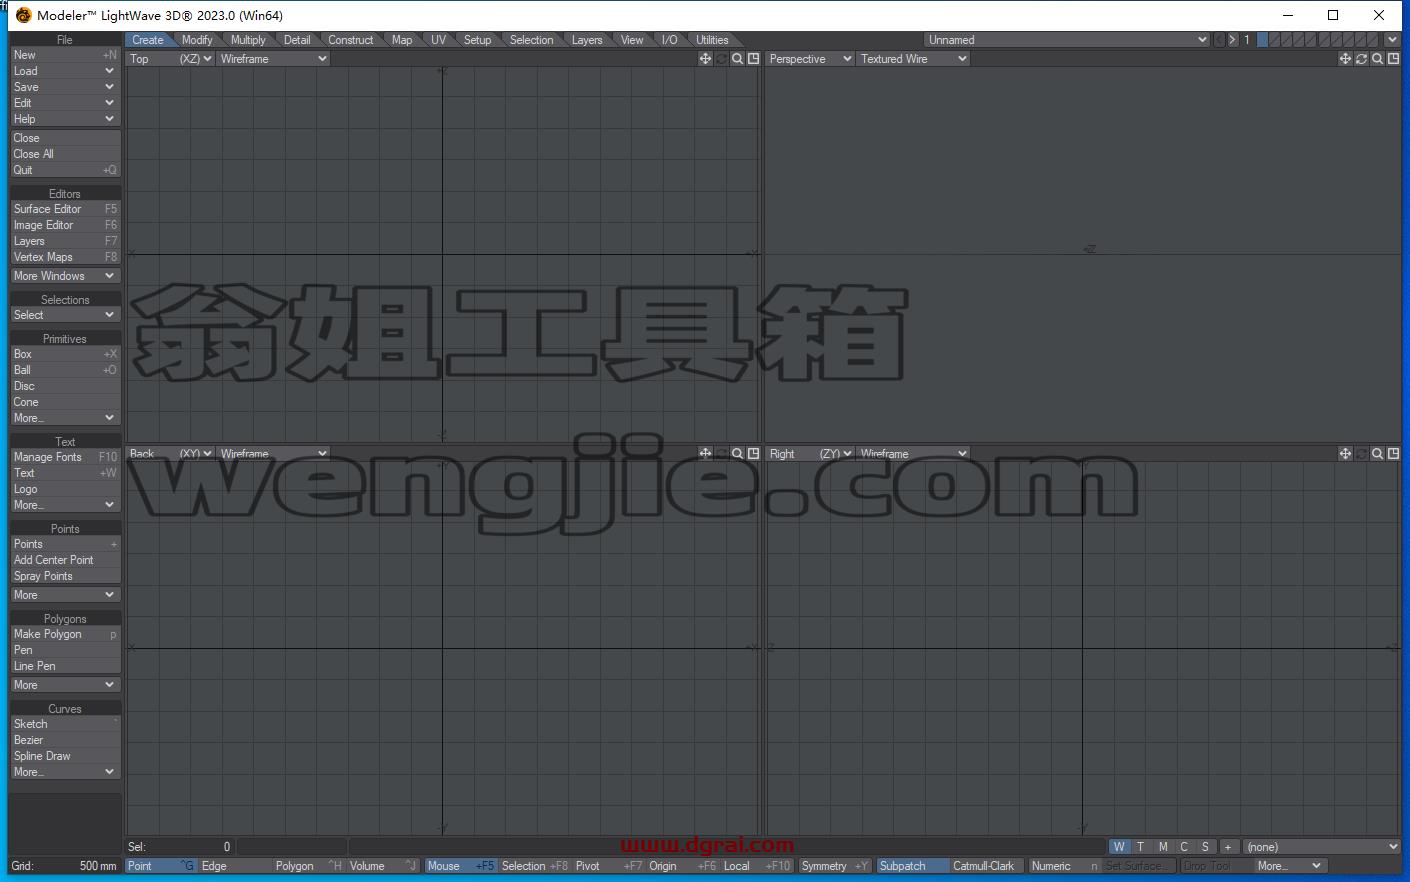This screenshot has height=882, width=1410.
Task: Switch to the Modify tab
Action: (x=197, y=40)
